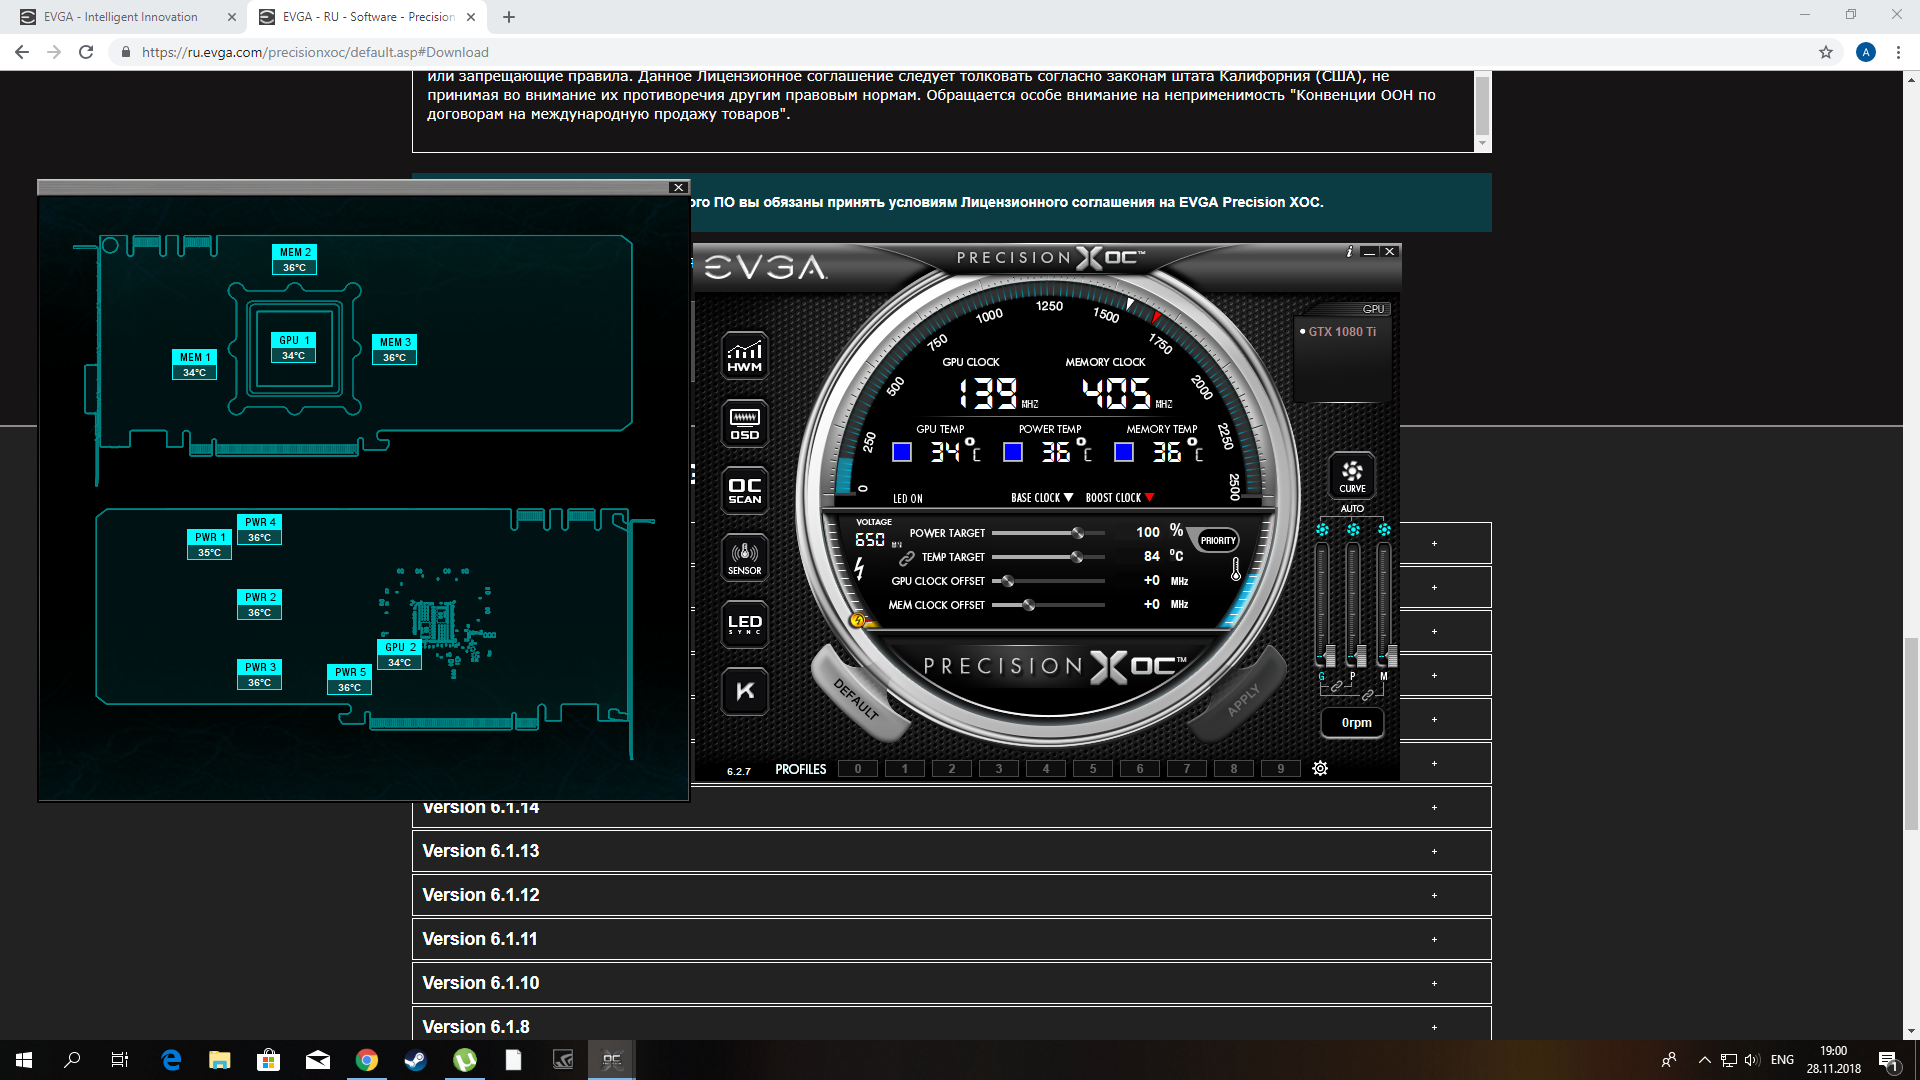
Task: Launch the OC Scan tool
Action: [x=744, y=490]
